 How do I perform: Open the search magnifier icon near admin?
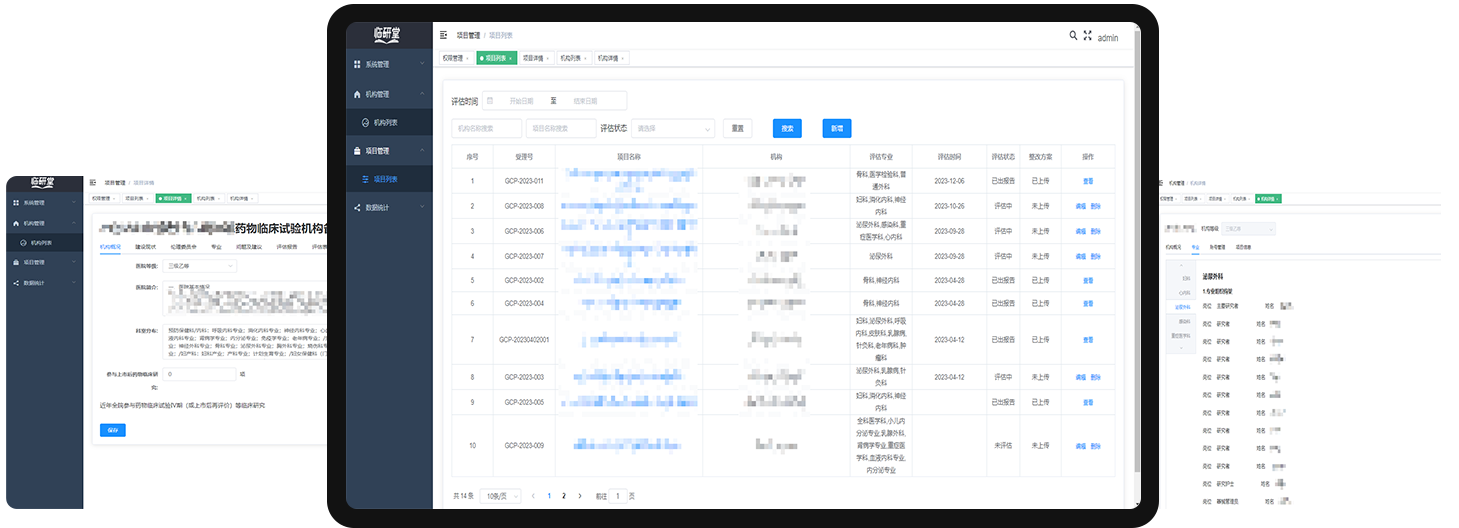coord(1073,35)
